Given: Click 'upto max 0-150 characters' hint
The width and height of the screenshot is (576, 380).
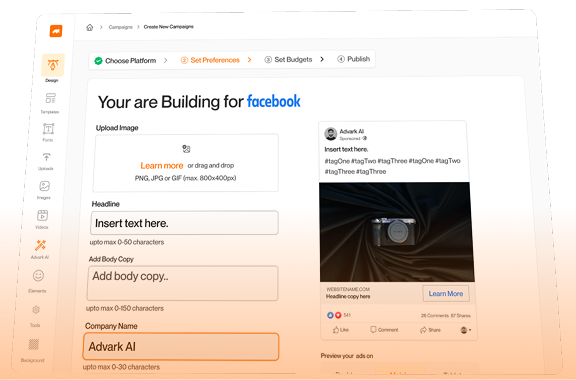Looking at the screenshot, I should point(125,308).
